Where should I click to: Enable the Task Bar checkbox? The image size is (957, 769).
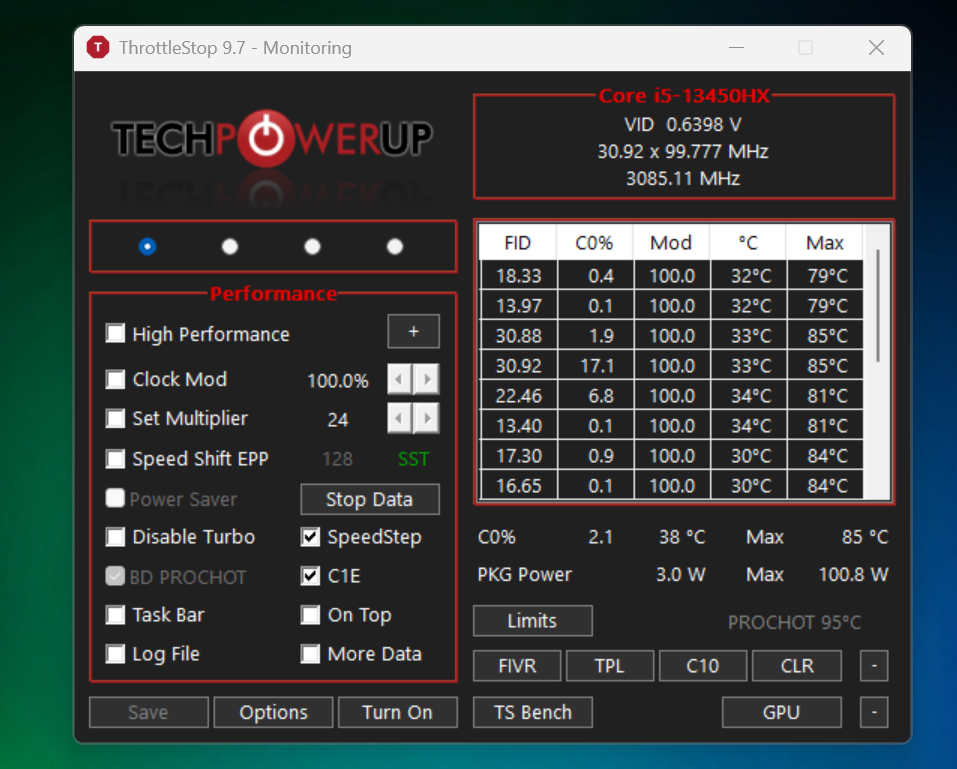pyautogui.click(x=115, y=615)
